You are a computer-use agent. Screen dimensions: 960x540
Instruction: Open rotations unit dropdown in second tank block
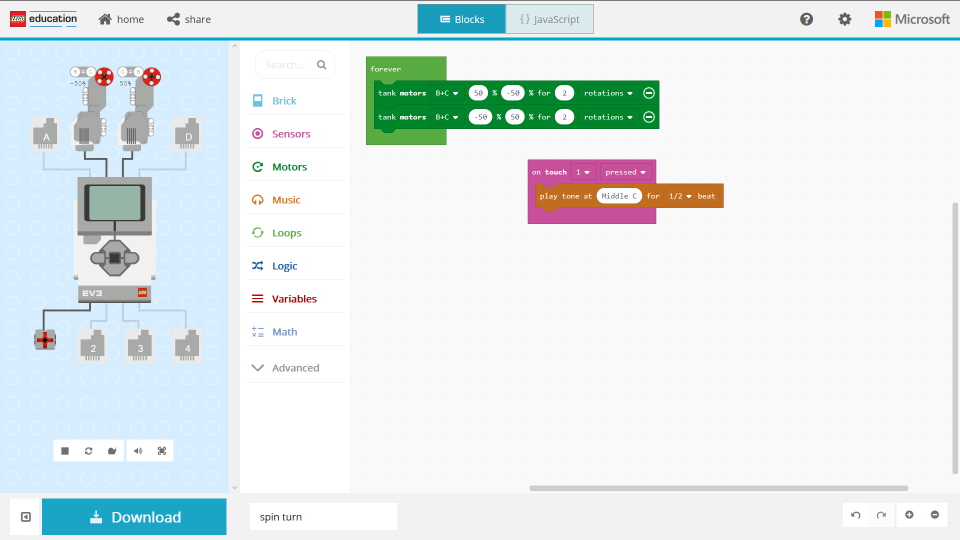click(x=608, y=117)
